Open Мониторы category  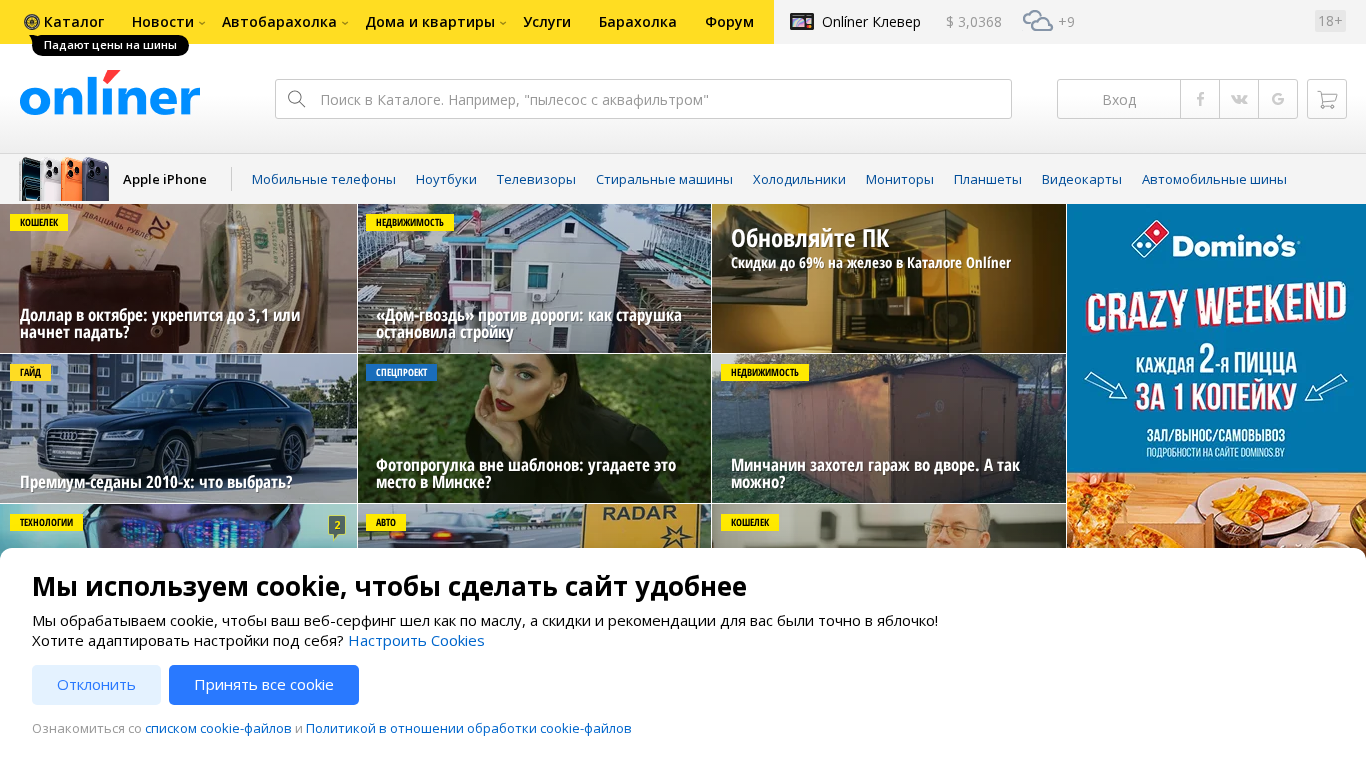coord(900,180)
